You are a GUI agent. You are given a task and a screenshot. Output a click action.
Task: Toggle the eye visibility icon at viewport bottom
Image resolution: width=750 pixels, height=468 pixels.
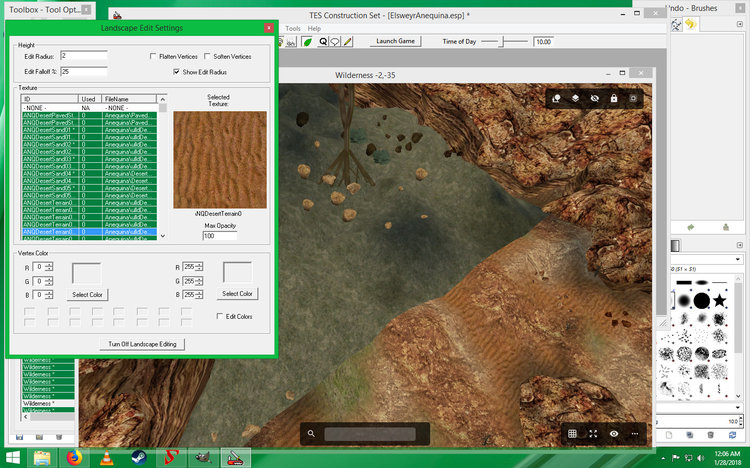(614, 434)
